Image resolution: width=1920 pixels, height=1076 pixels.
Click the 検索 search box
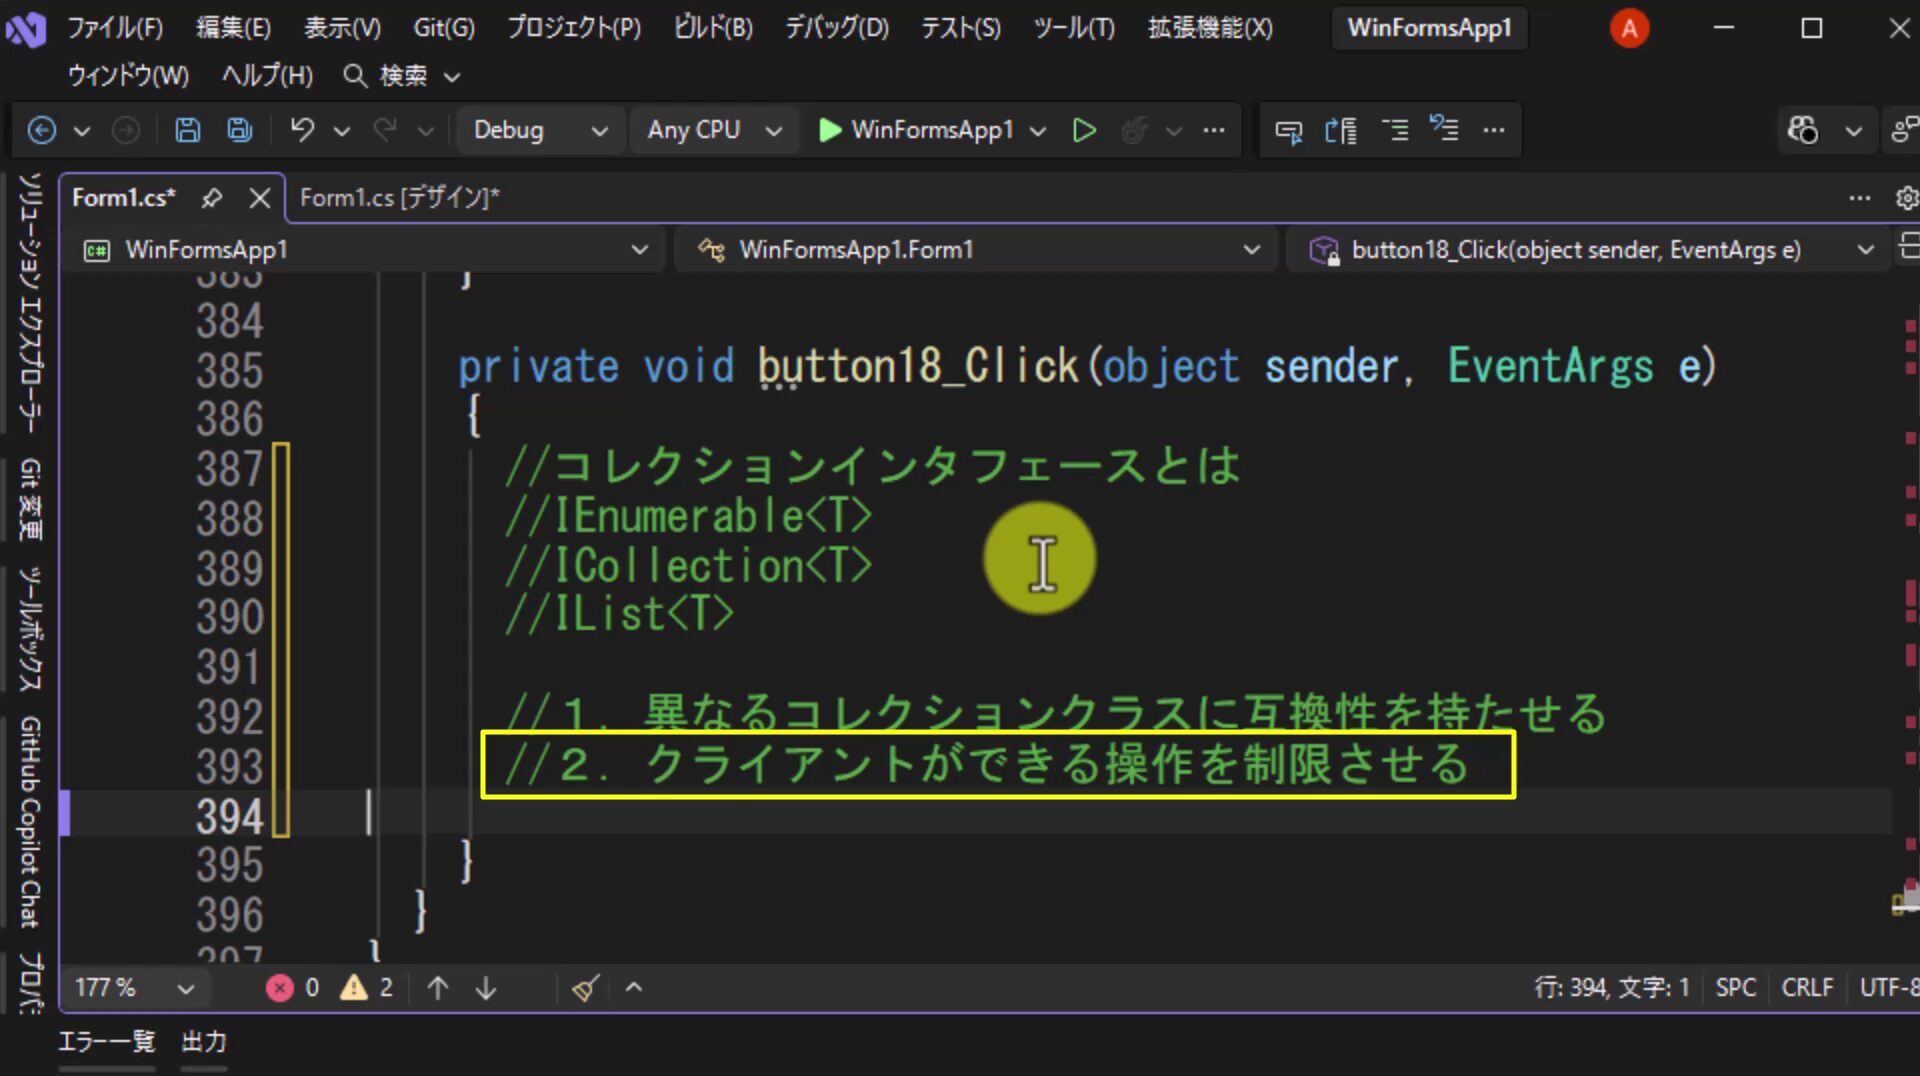point(402,76)
